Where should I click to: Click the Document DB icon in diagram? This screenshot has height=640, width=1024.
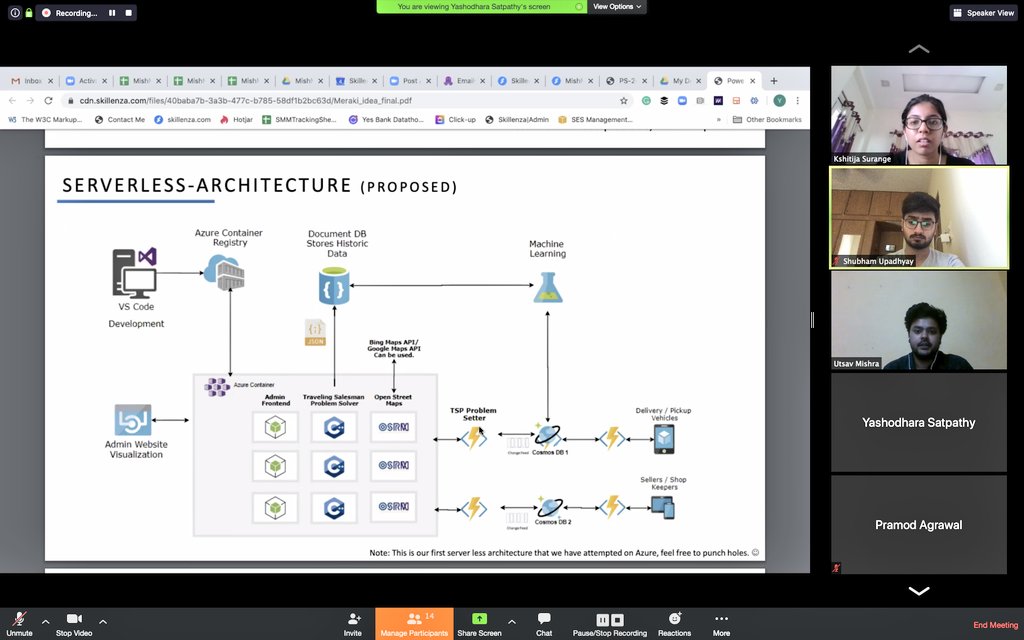[334, 285]
